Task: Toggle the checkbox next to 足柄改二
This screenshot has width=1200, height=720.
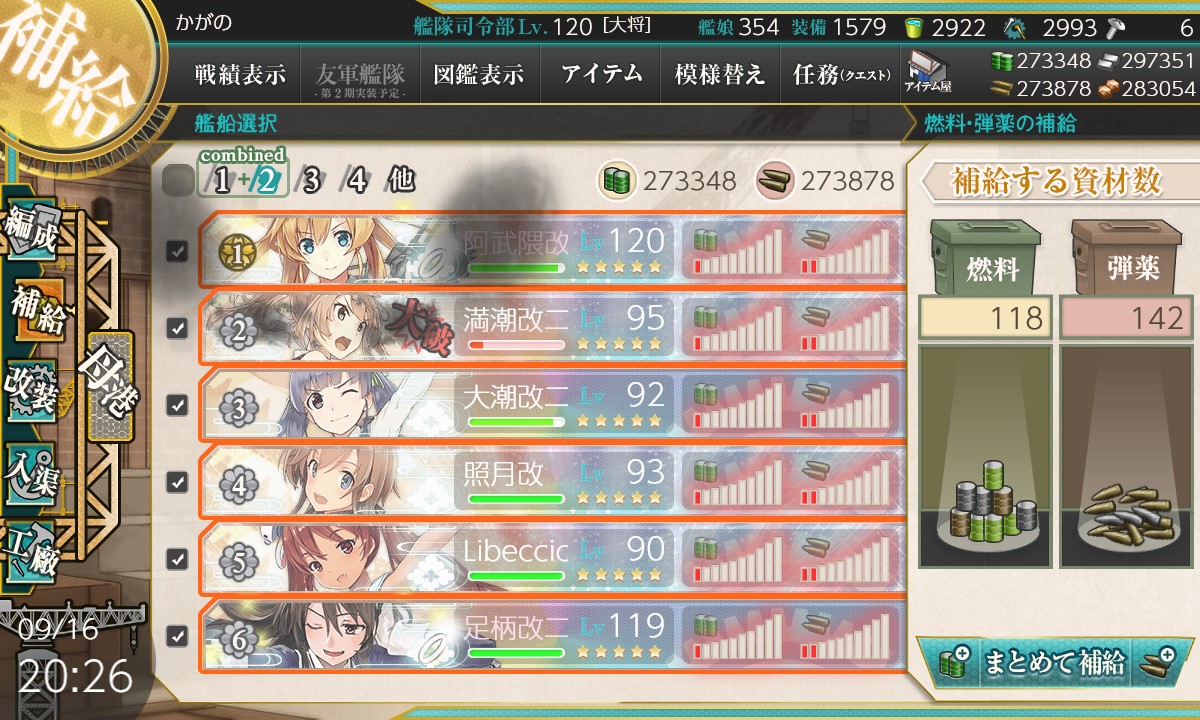Action: 177,635
